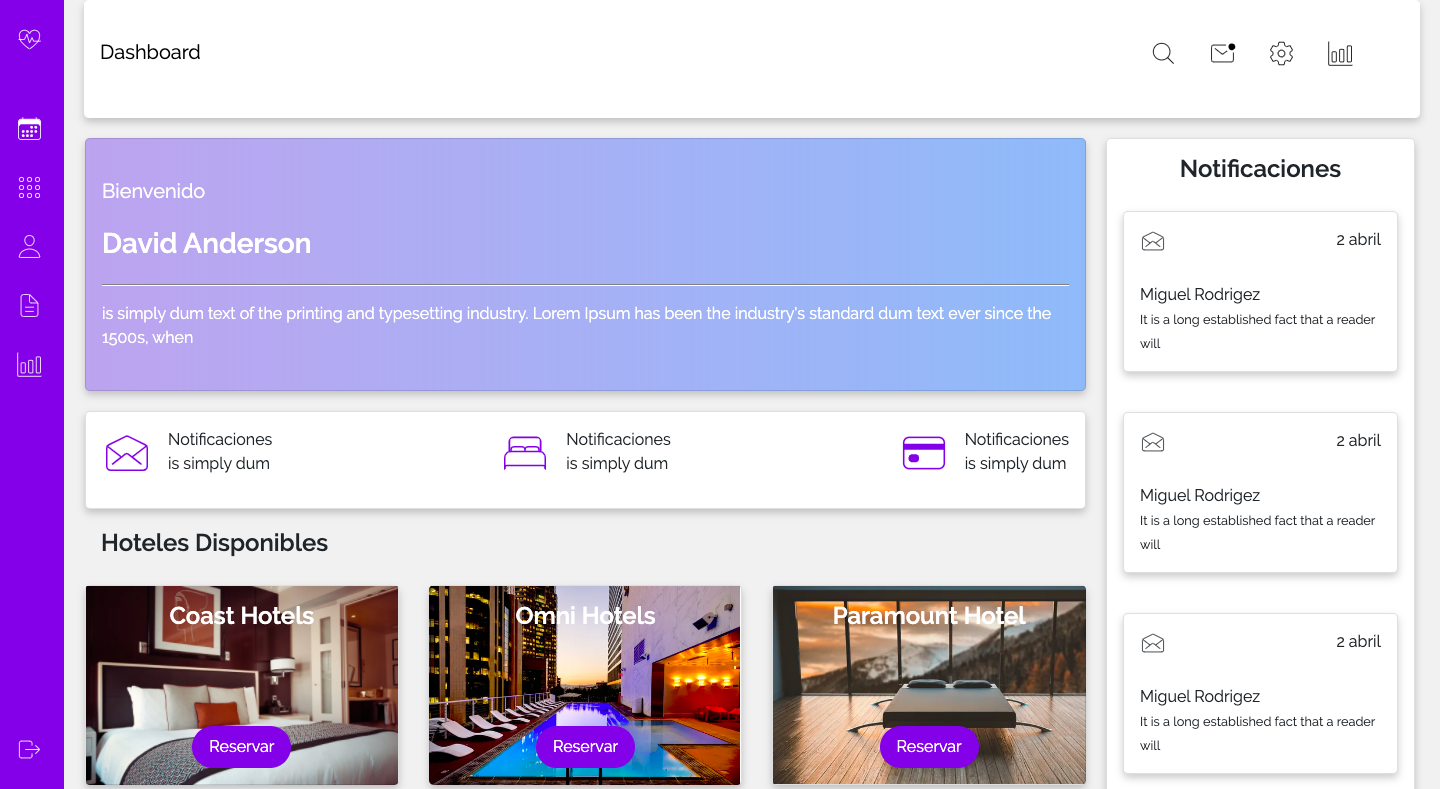Click the credit card icon on the right Notificaciones card
Image resolution: width=1440 pixels, height=789 pixels.
click(x=923, y=452)
